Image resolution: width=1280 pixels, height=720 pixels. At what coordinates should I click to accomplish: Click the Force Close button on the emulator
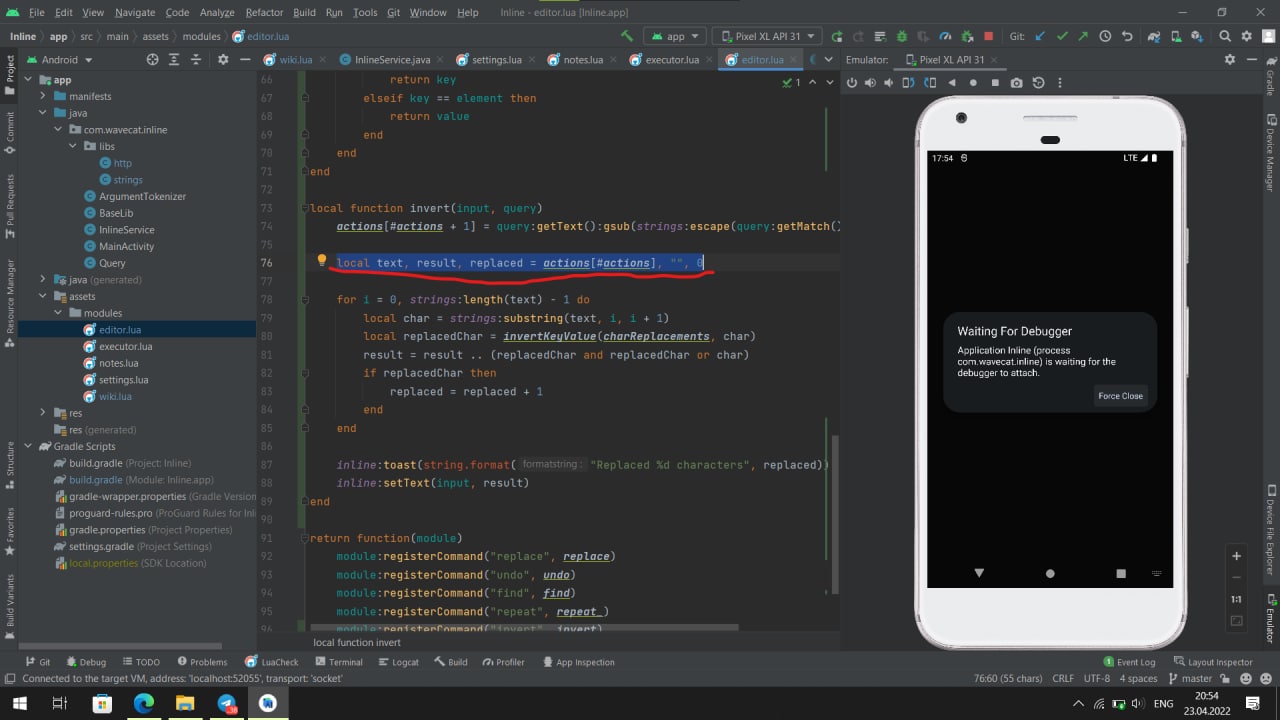1120,396
